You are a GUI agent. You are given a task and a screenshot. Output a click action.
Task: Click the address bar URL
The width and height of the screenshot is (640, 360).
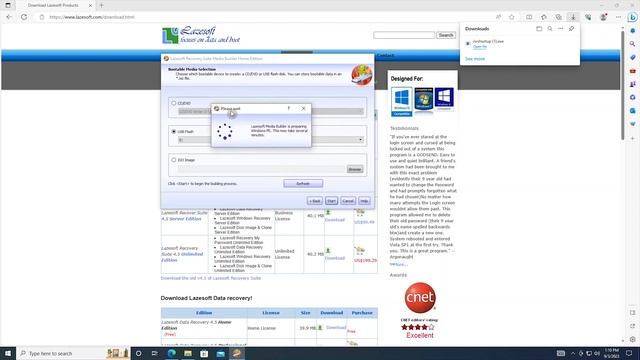(92, 17)
